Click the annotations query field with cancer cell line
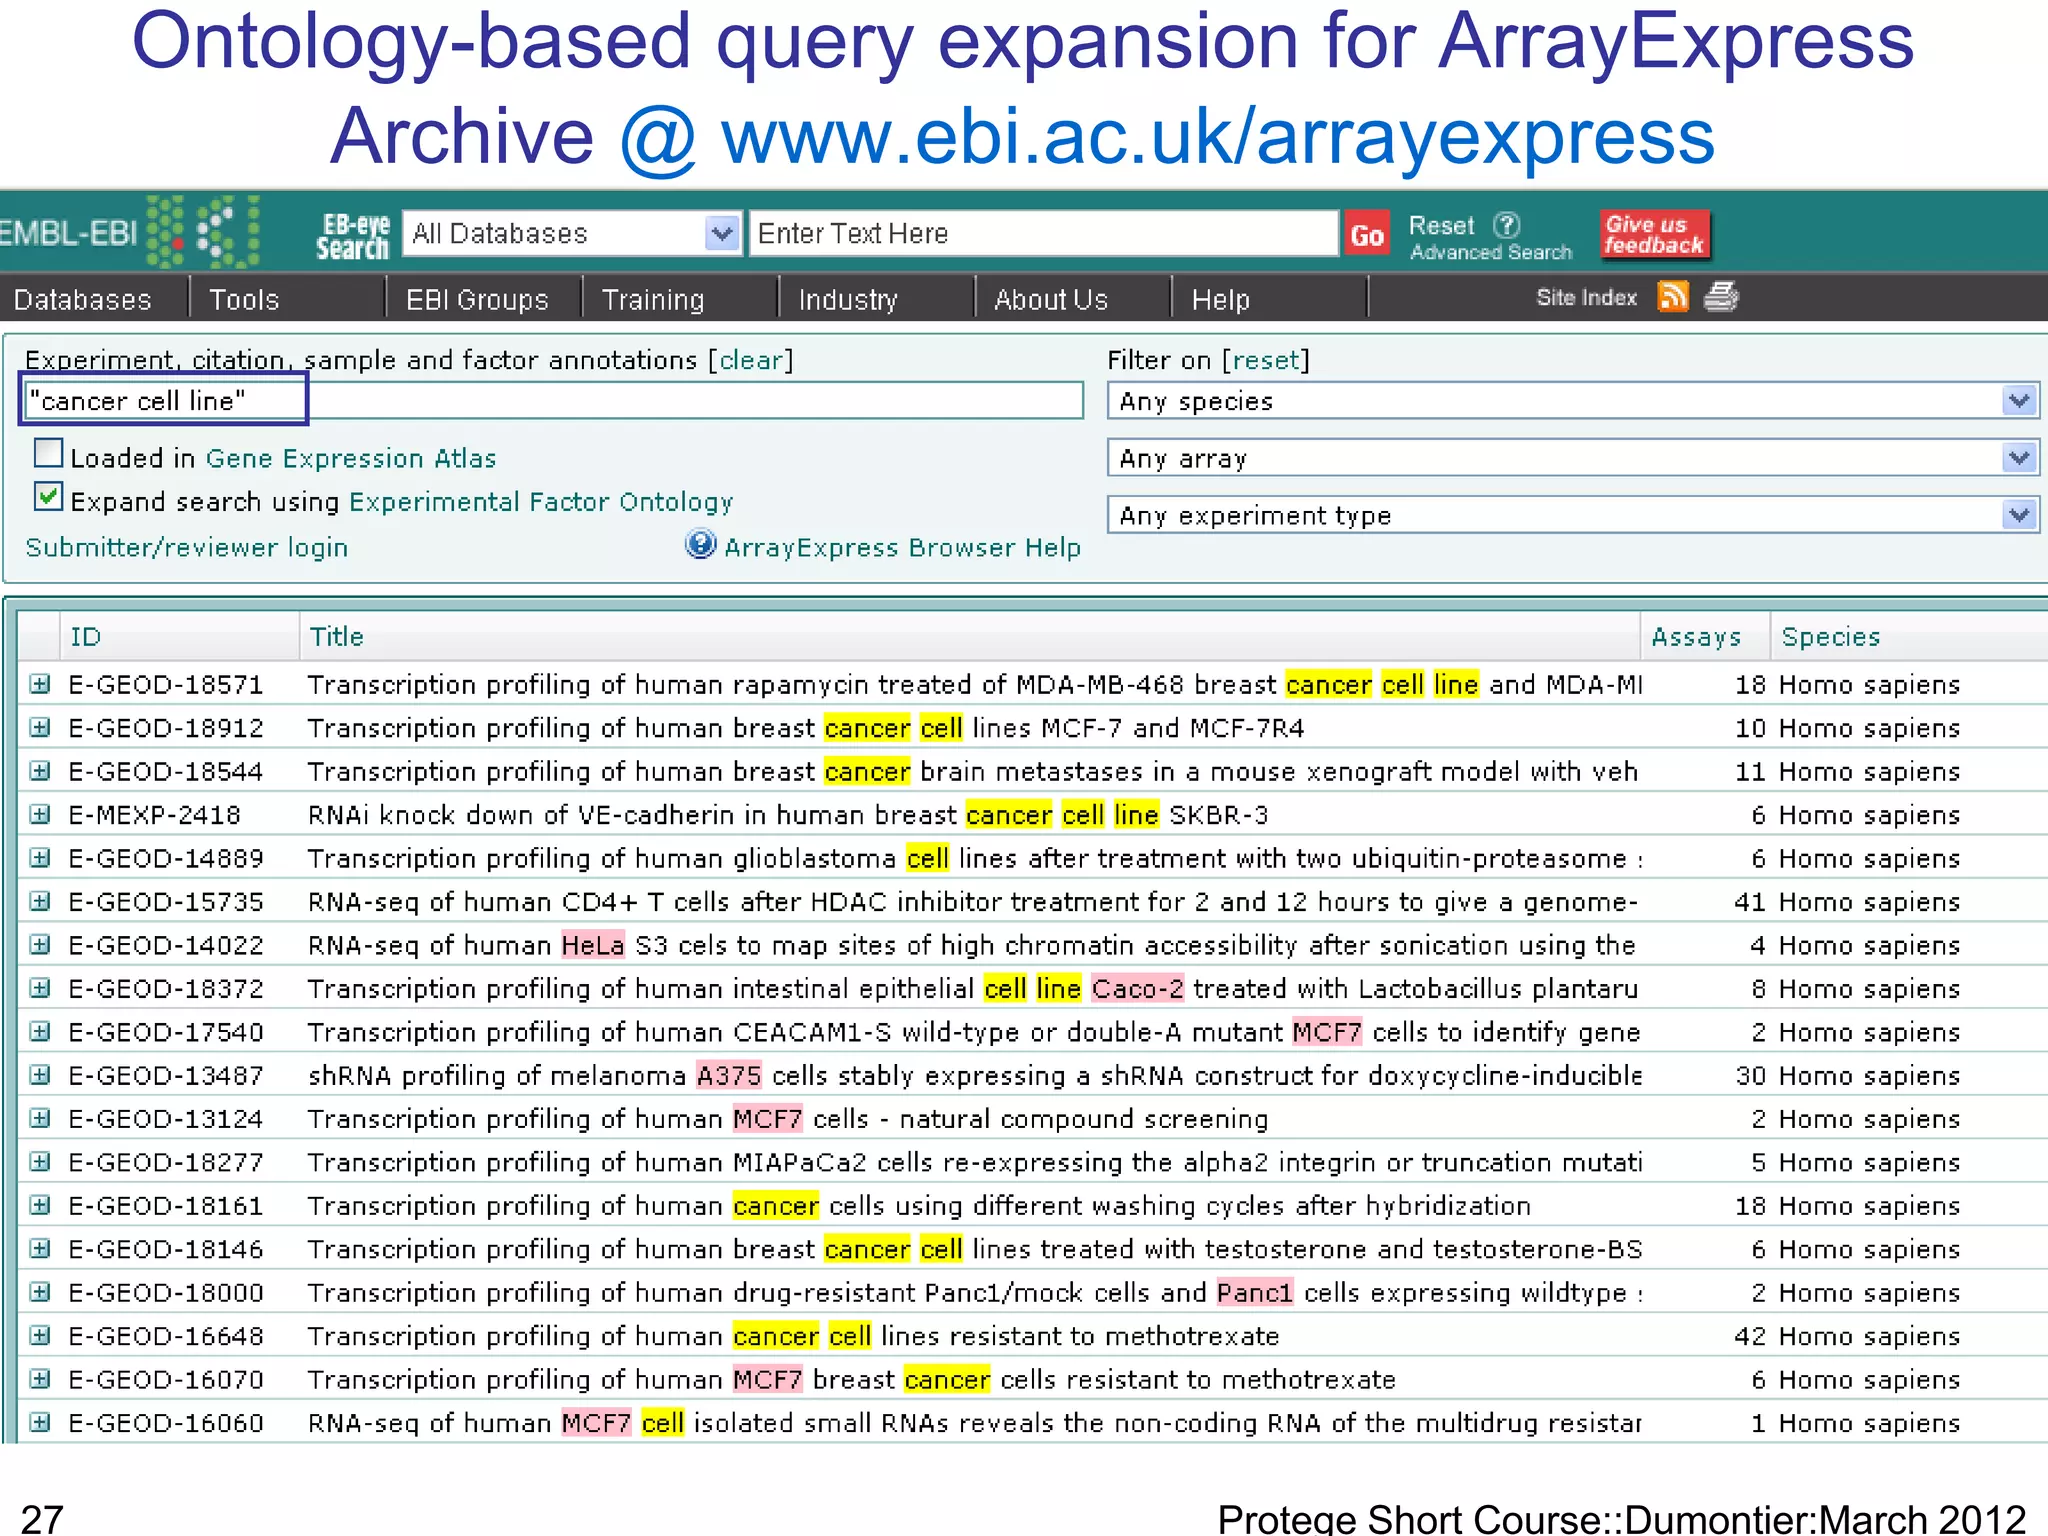The image size is (2048, 1536). click(553, 401)
